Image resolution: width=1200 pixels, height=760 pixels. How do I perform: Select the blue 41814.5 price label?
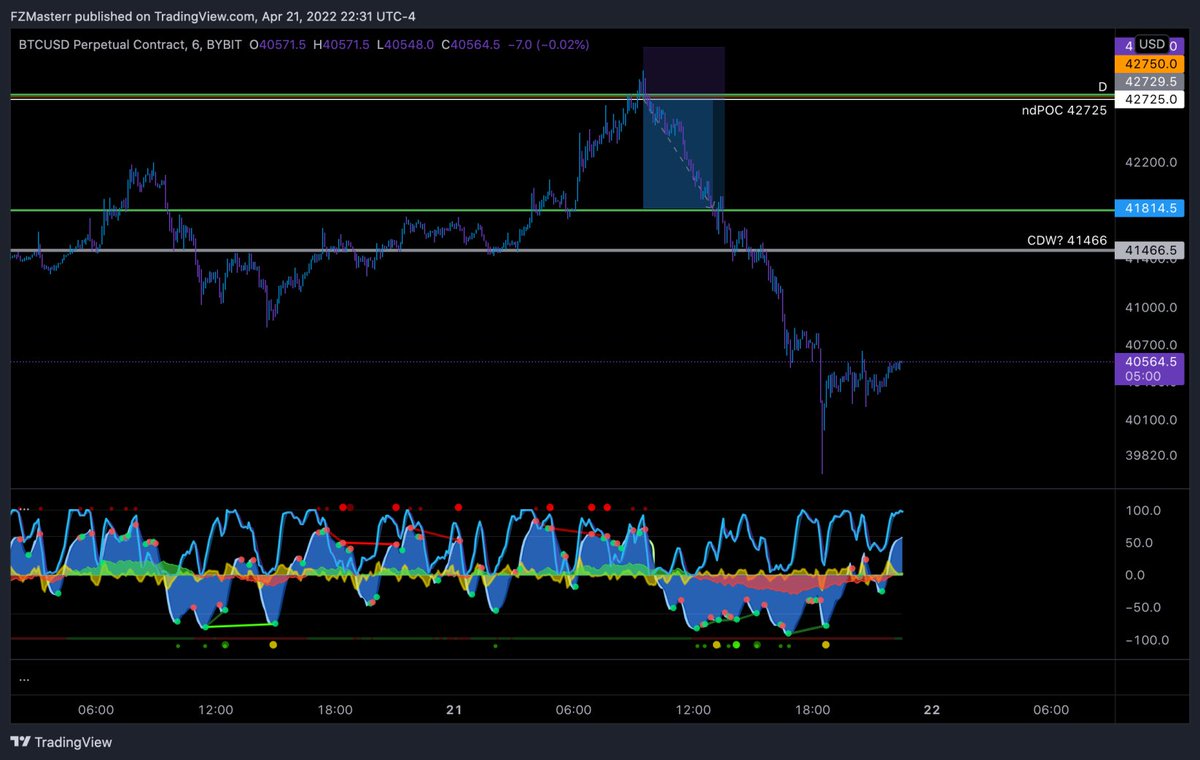coord(1149,209)
